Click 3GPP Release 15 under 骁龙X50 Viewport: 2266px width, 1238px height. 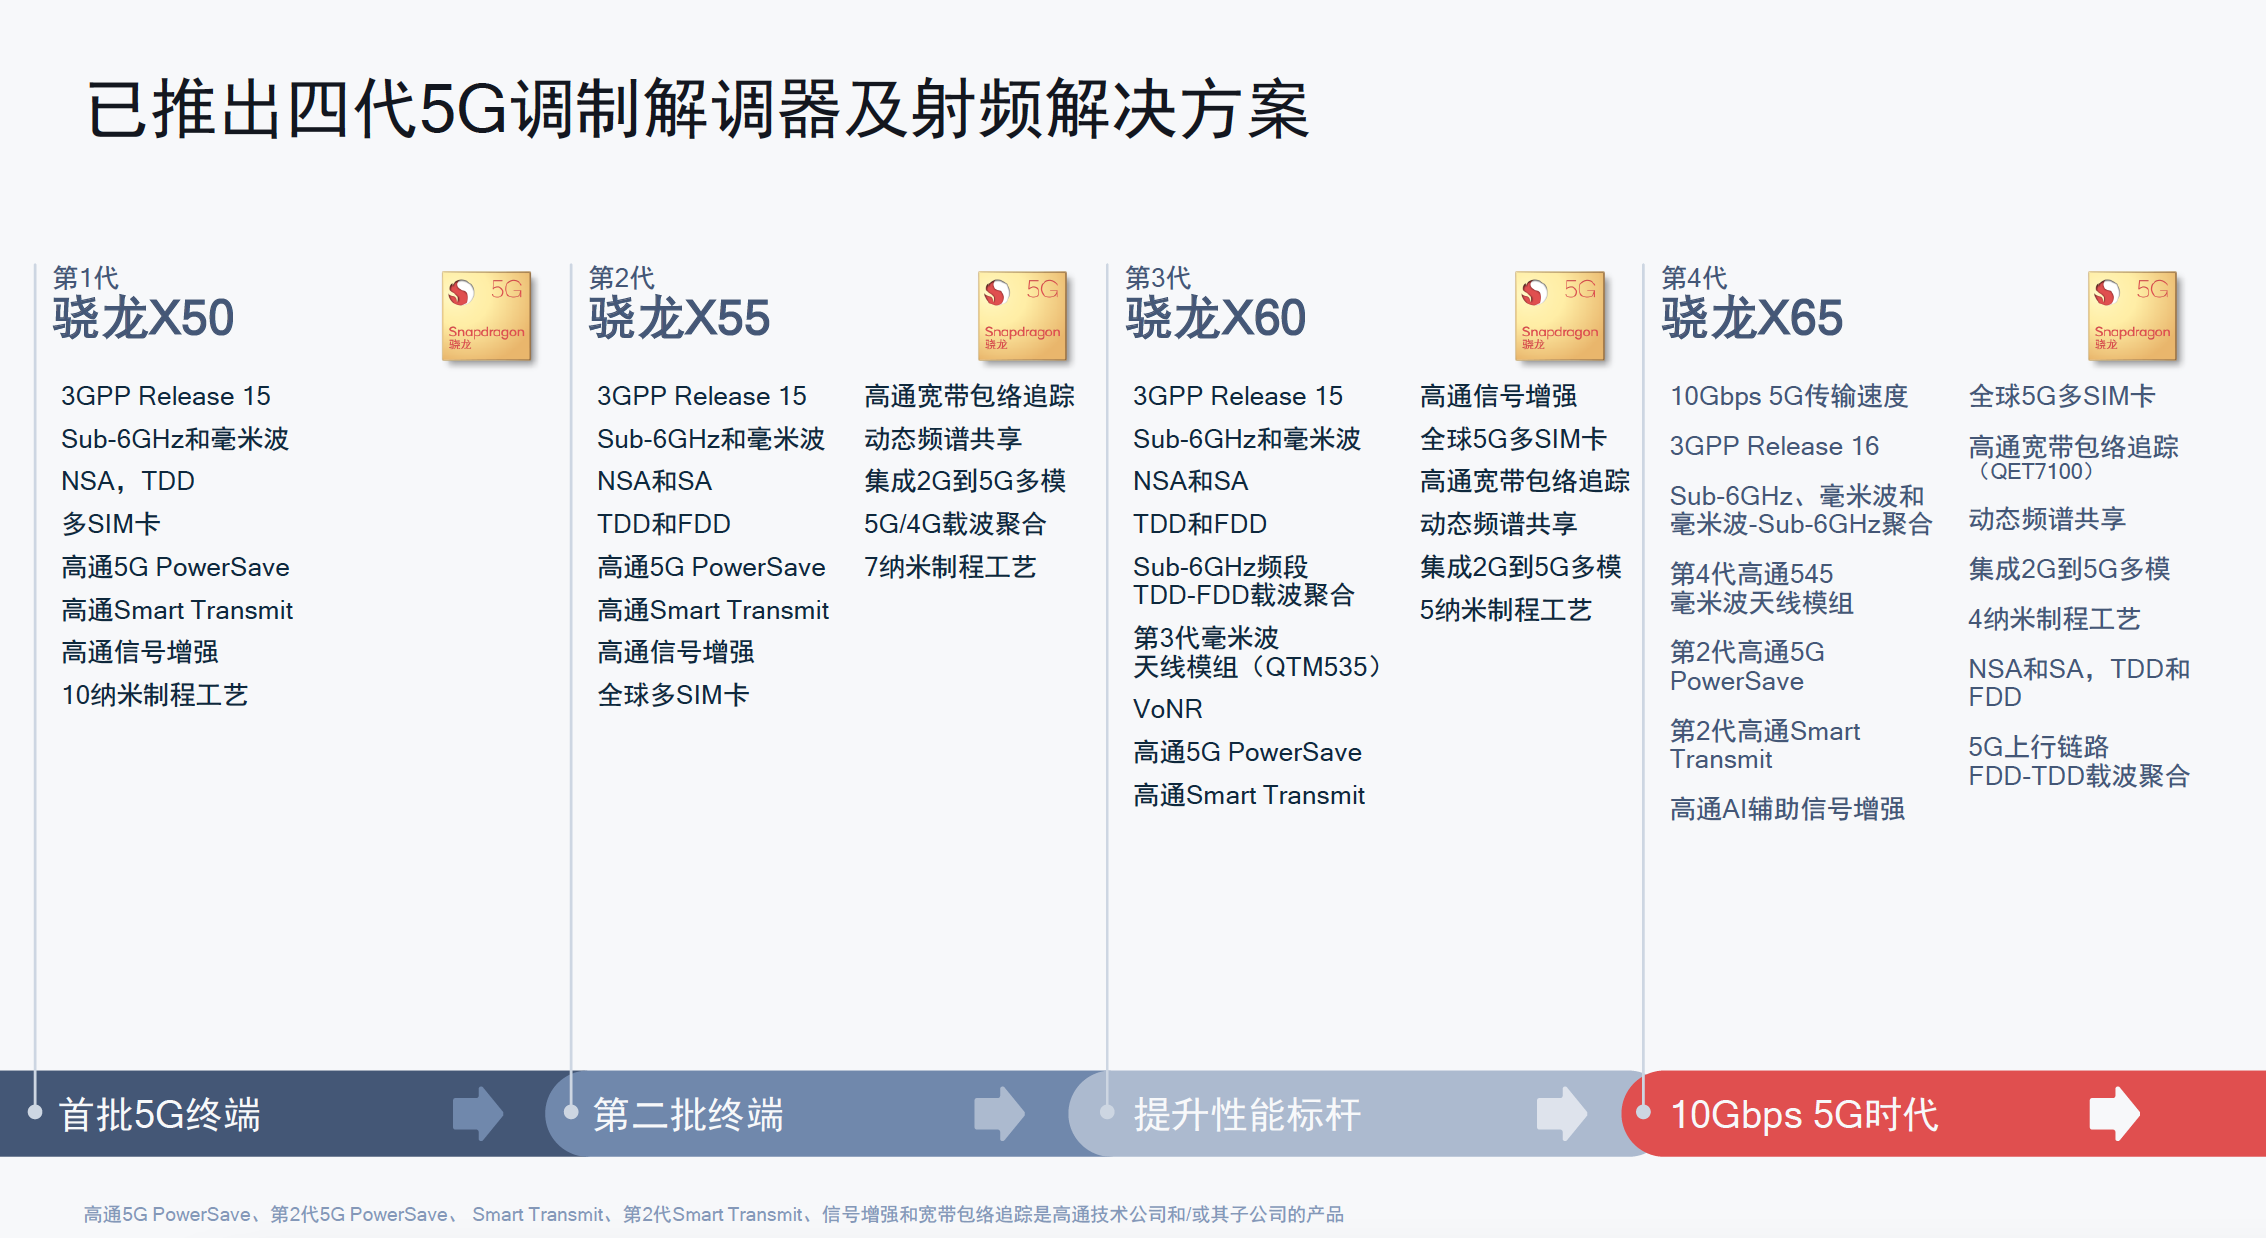click(166, 396)
